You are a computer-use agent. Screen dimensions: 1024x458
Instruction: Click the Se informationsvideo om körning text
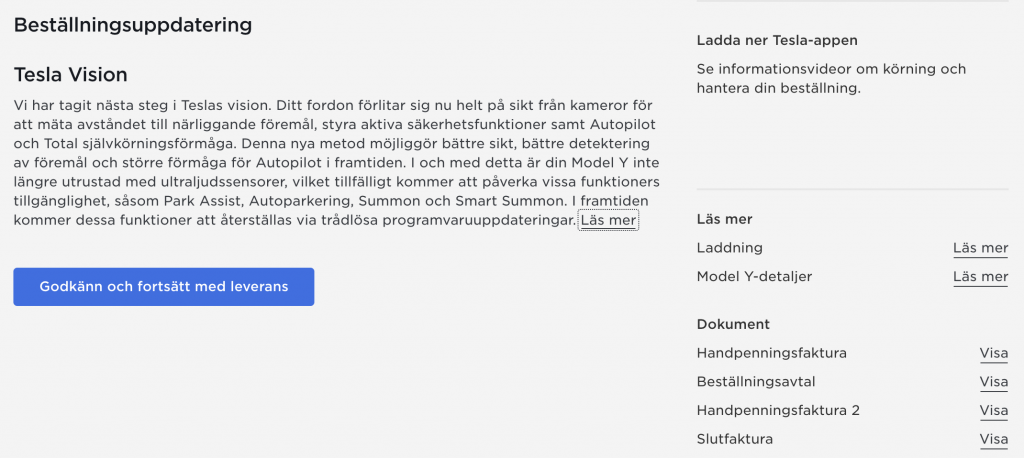tap(831, 70)
